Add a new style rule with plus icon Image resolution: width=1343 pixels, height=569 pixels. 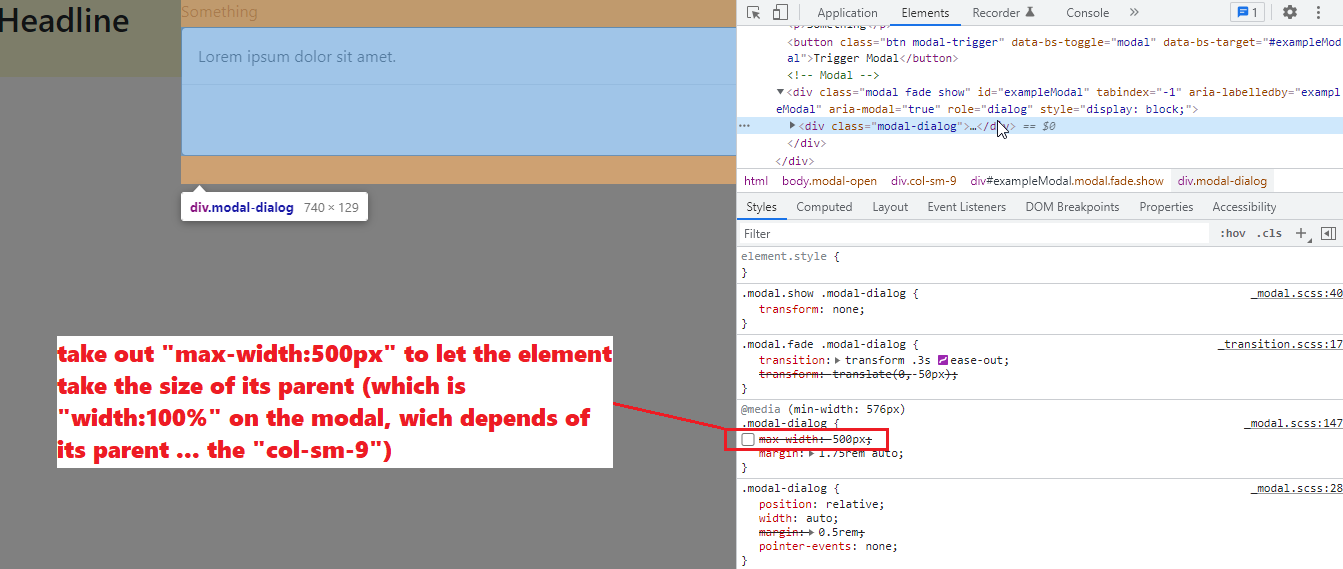pyautogui.click(x=1301, y=233)
